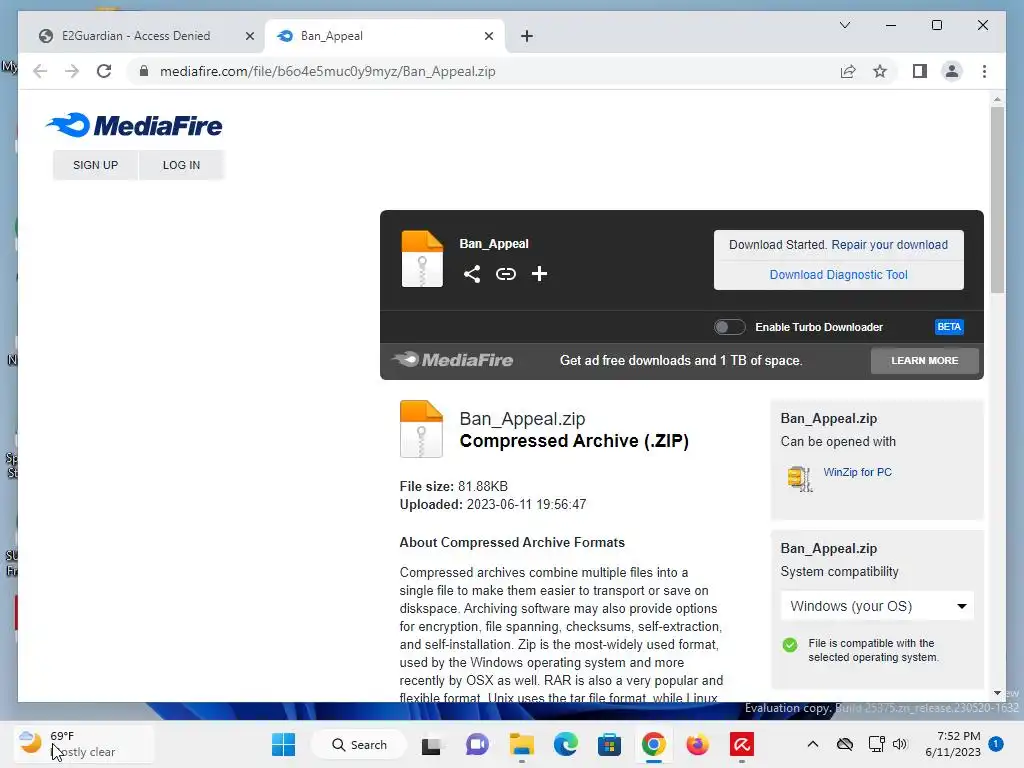The width and height of the screenshot is (1024, 768).
Task: Click the SIGN UP button
Action: (95, 165)
